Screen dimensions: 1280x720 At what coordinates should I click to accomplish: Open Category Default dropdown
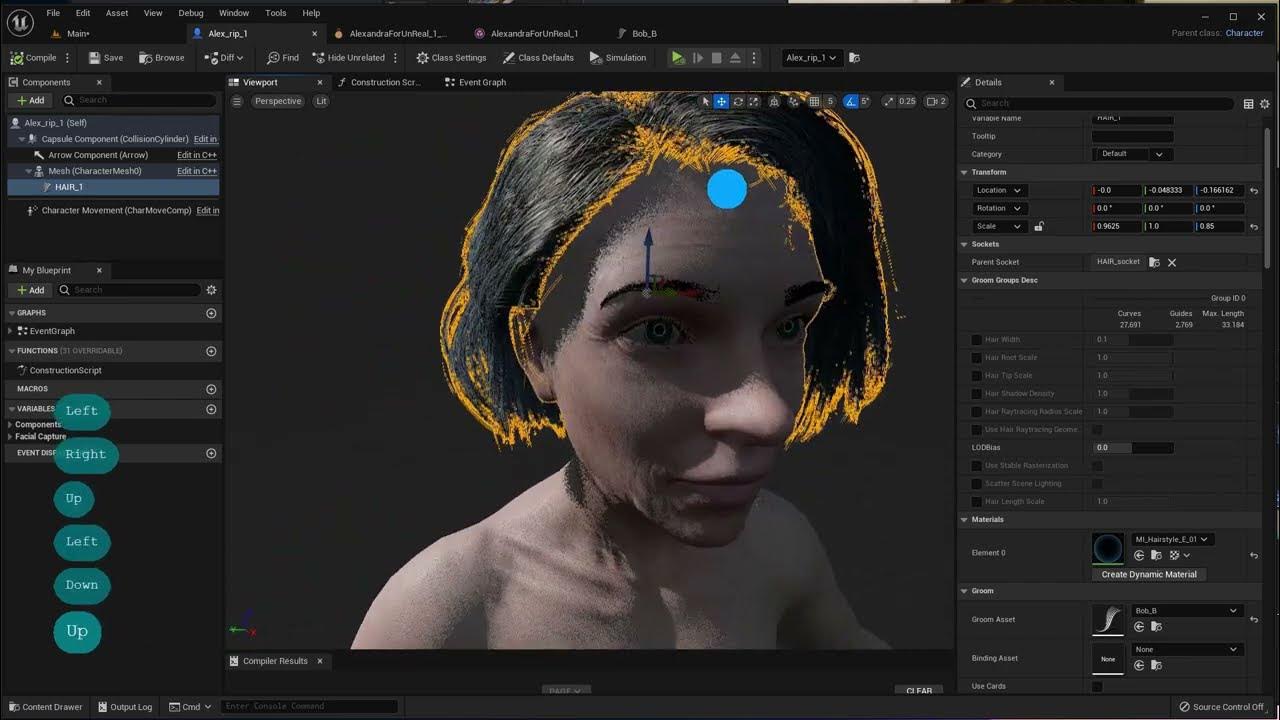[1133, 154]
